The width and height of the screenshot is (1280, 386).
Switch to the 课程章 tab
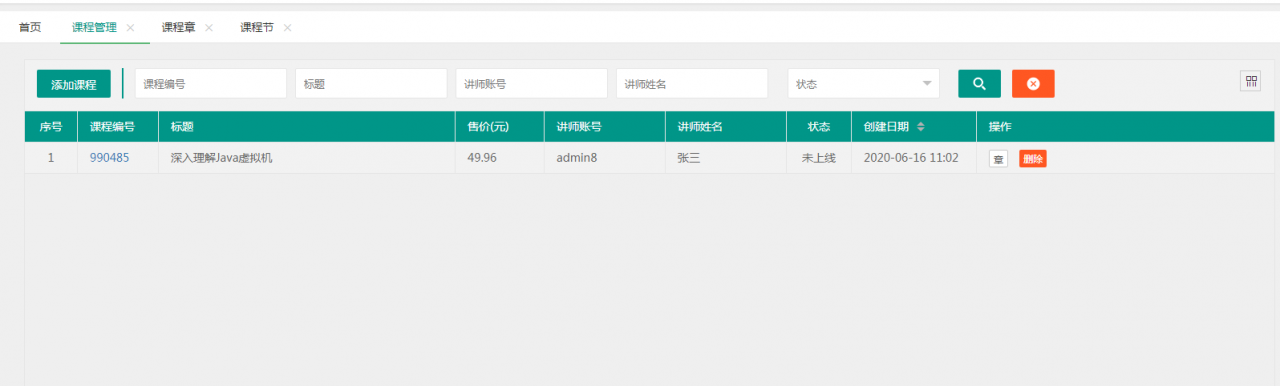pos(178,28)
